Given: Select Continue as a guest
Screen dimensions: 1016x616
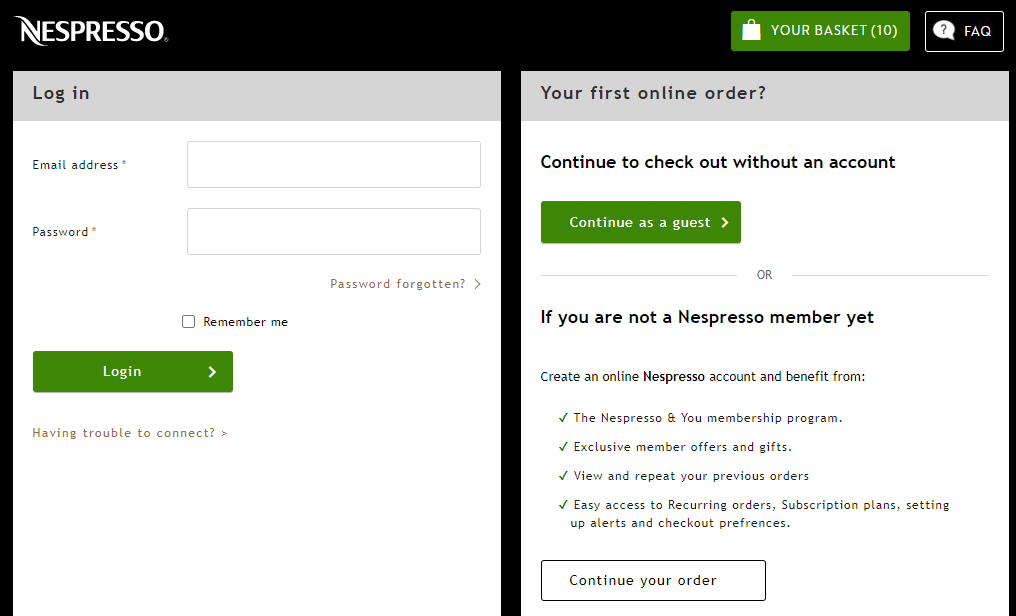Looking at the screenshot, I should 641,222.
